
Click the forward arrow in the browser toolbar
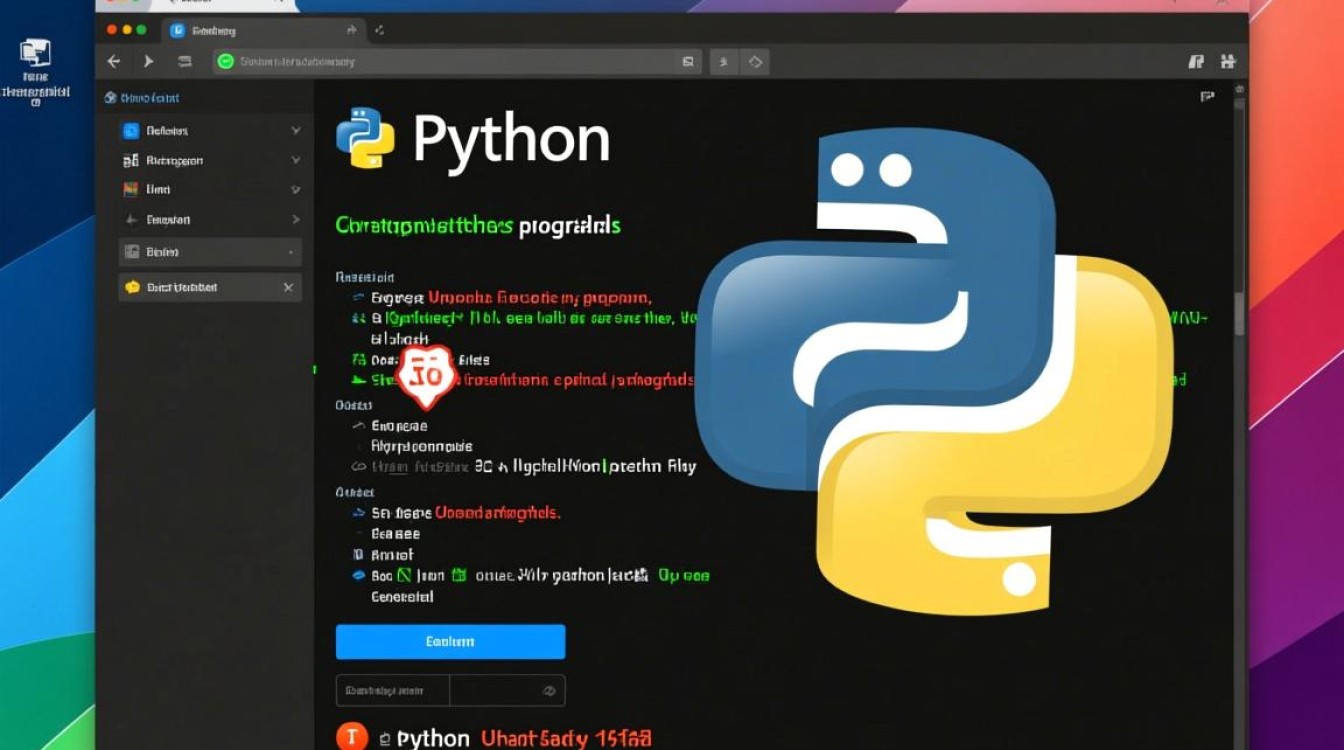point(148,62)
